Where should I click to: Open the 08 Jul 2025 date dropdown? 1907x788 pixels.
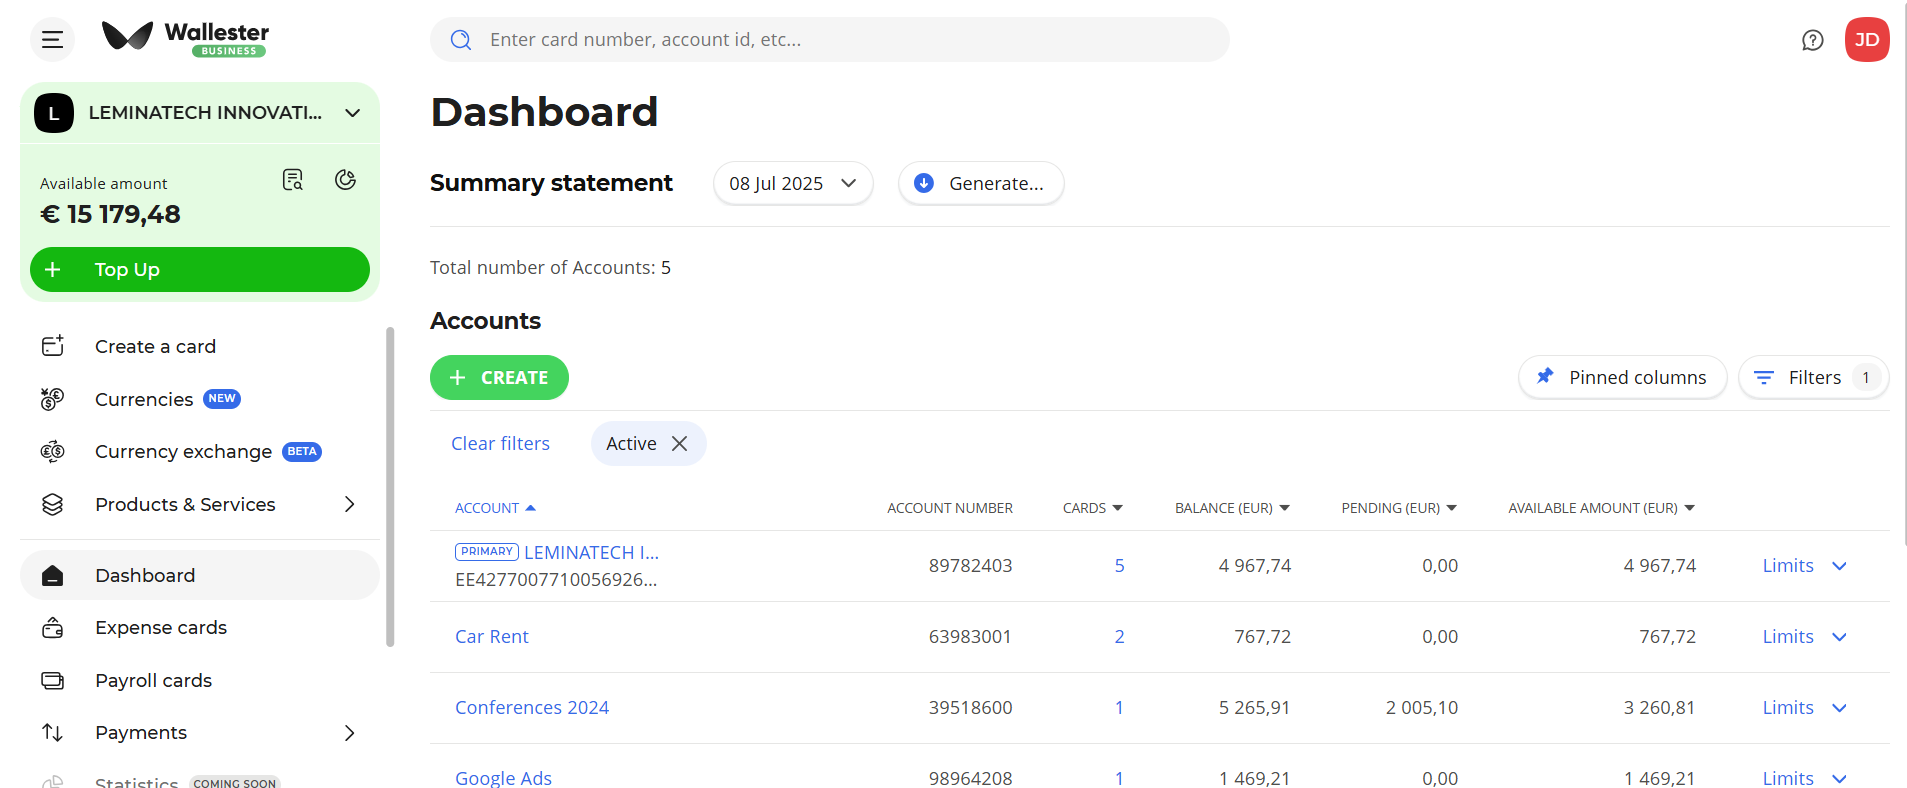point(792,184)
